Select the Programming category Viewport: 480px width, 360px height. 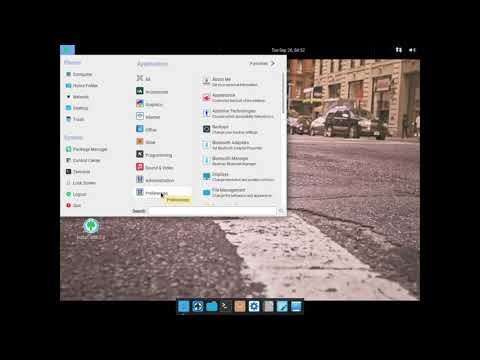(154, 155)
